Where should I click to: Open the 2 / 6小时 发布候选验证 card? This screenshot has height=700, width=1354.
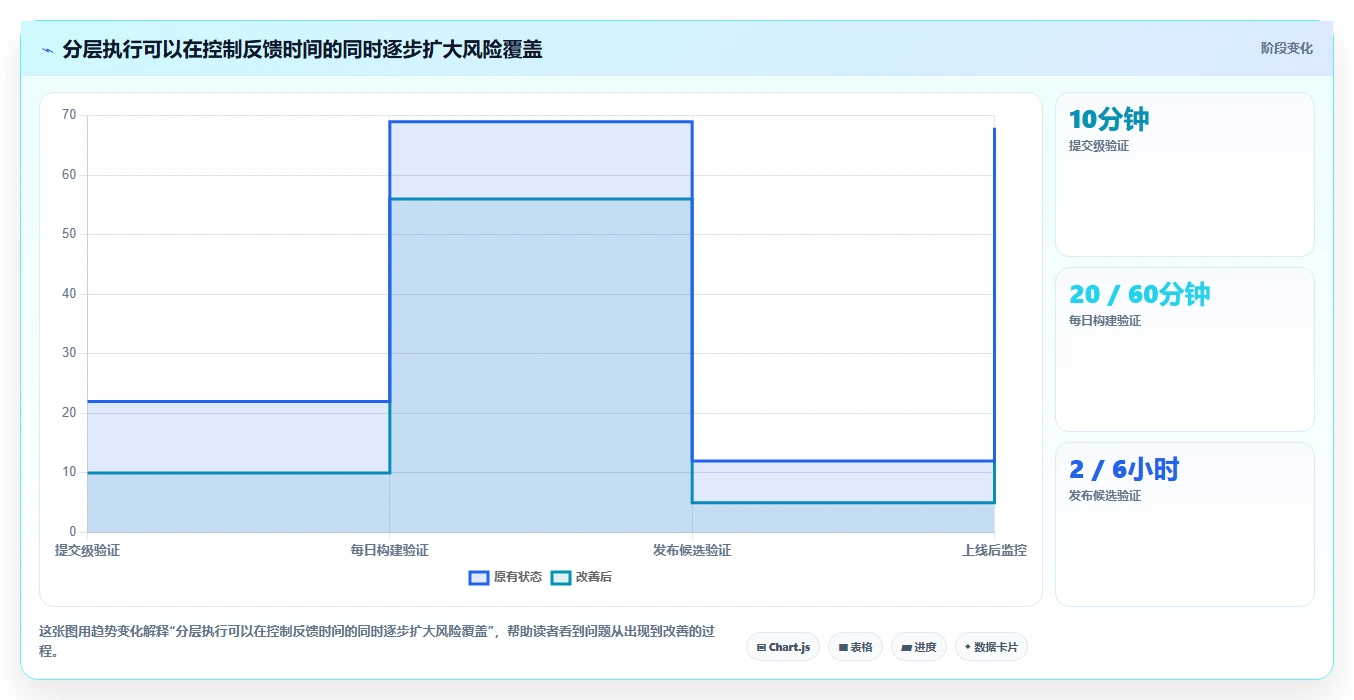(1184, 524)
